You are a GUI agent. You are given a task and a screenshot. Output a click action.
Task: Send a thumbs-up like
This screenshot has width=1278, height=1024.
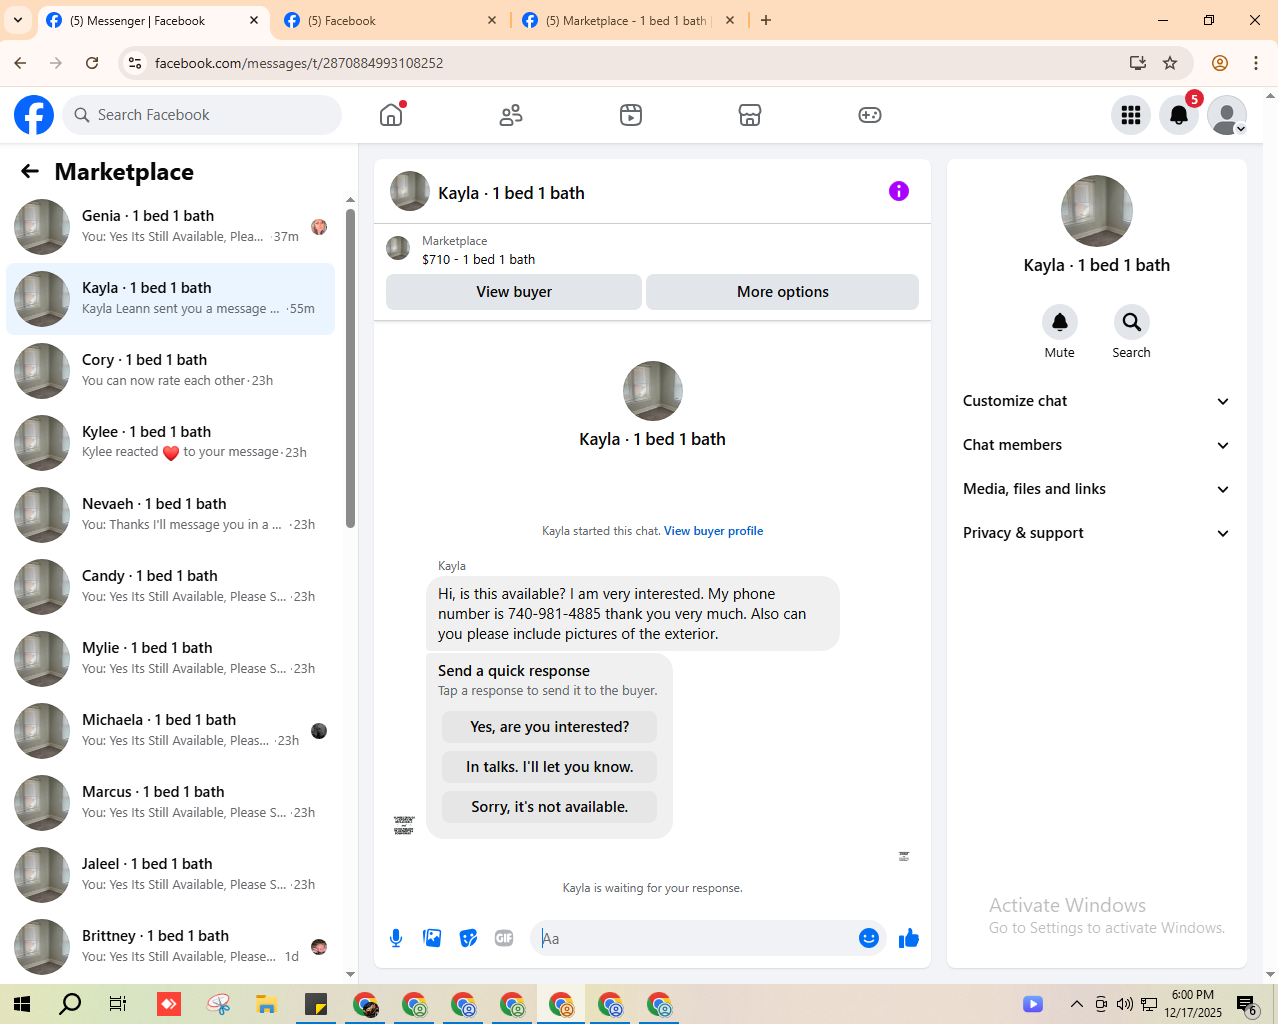click(909, 938)
